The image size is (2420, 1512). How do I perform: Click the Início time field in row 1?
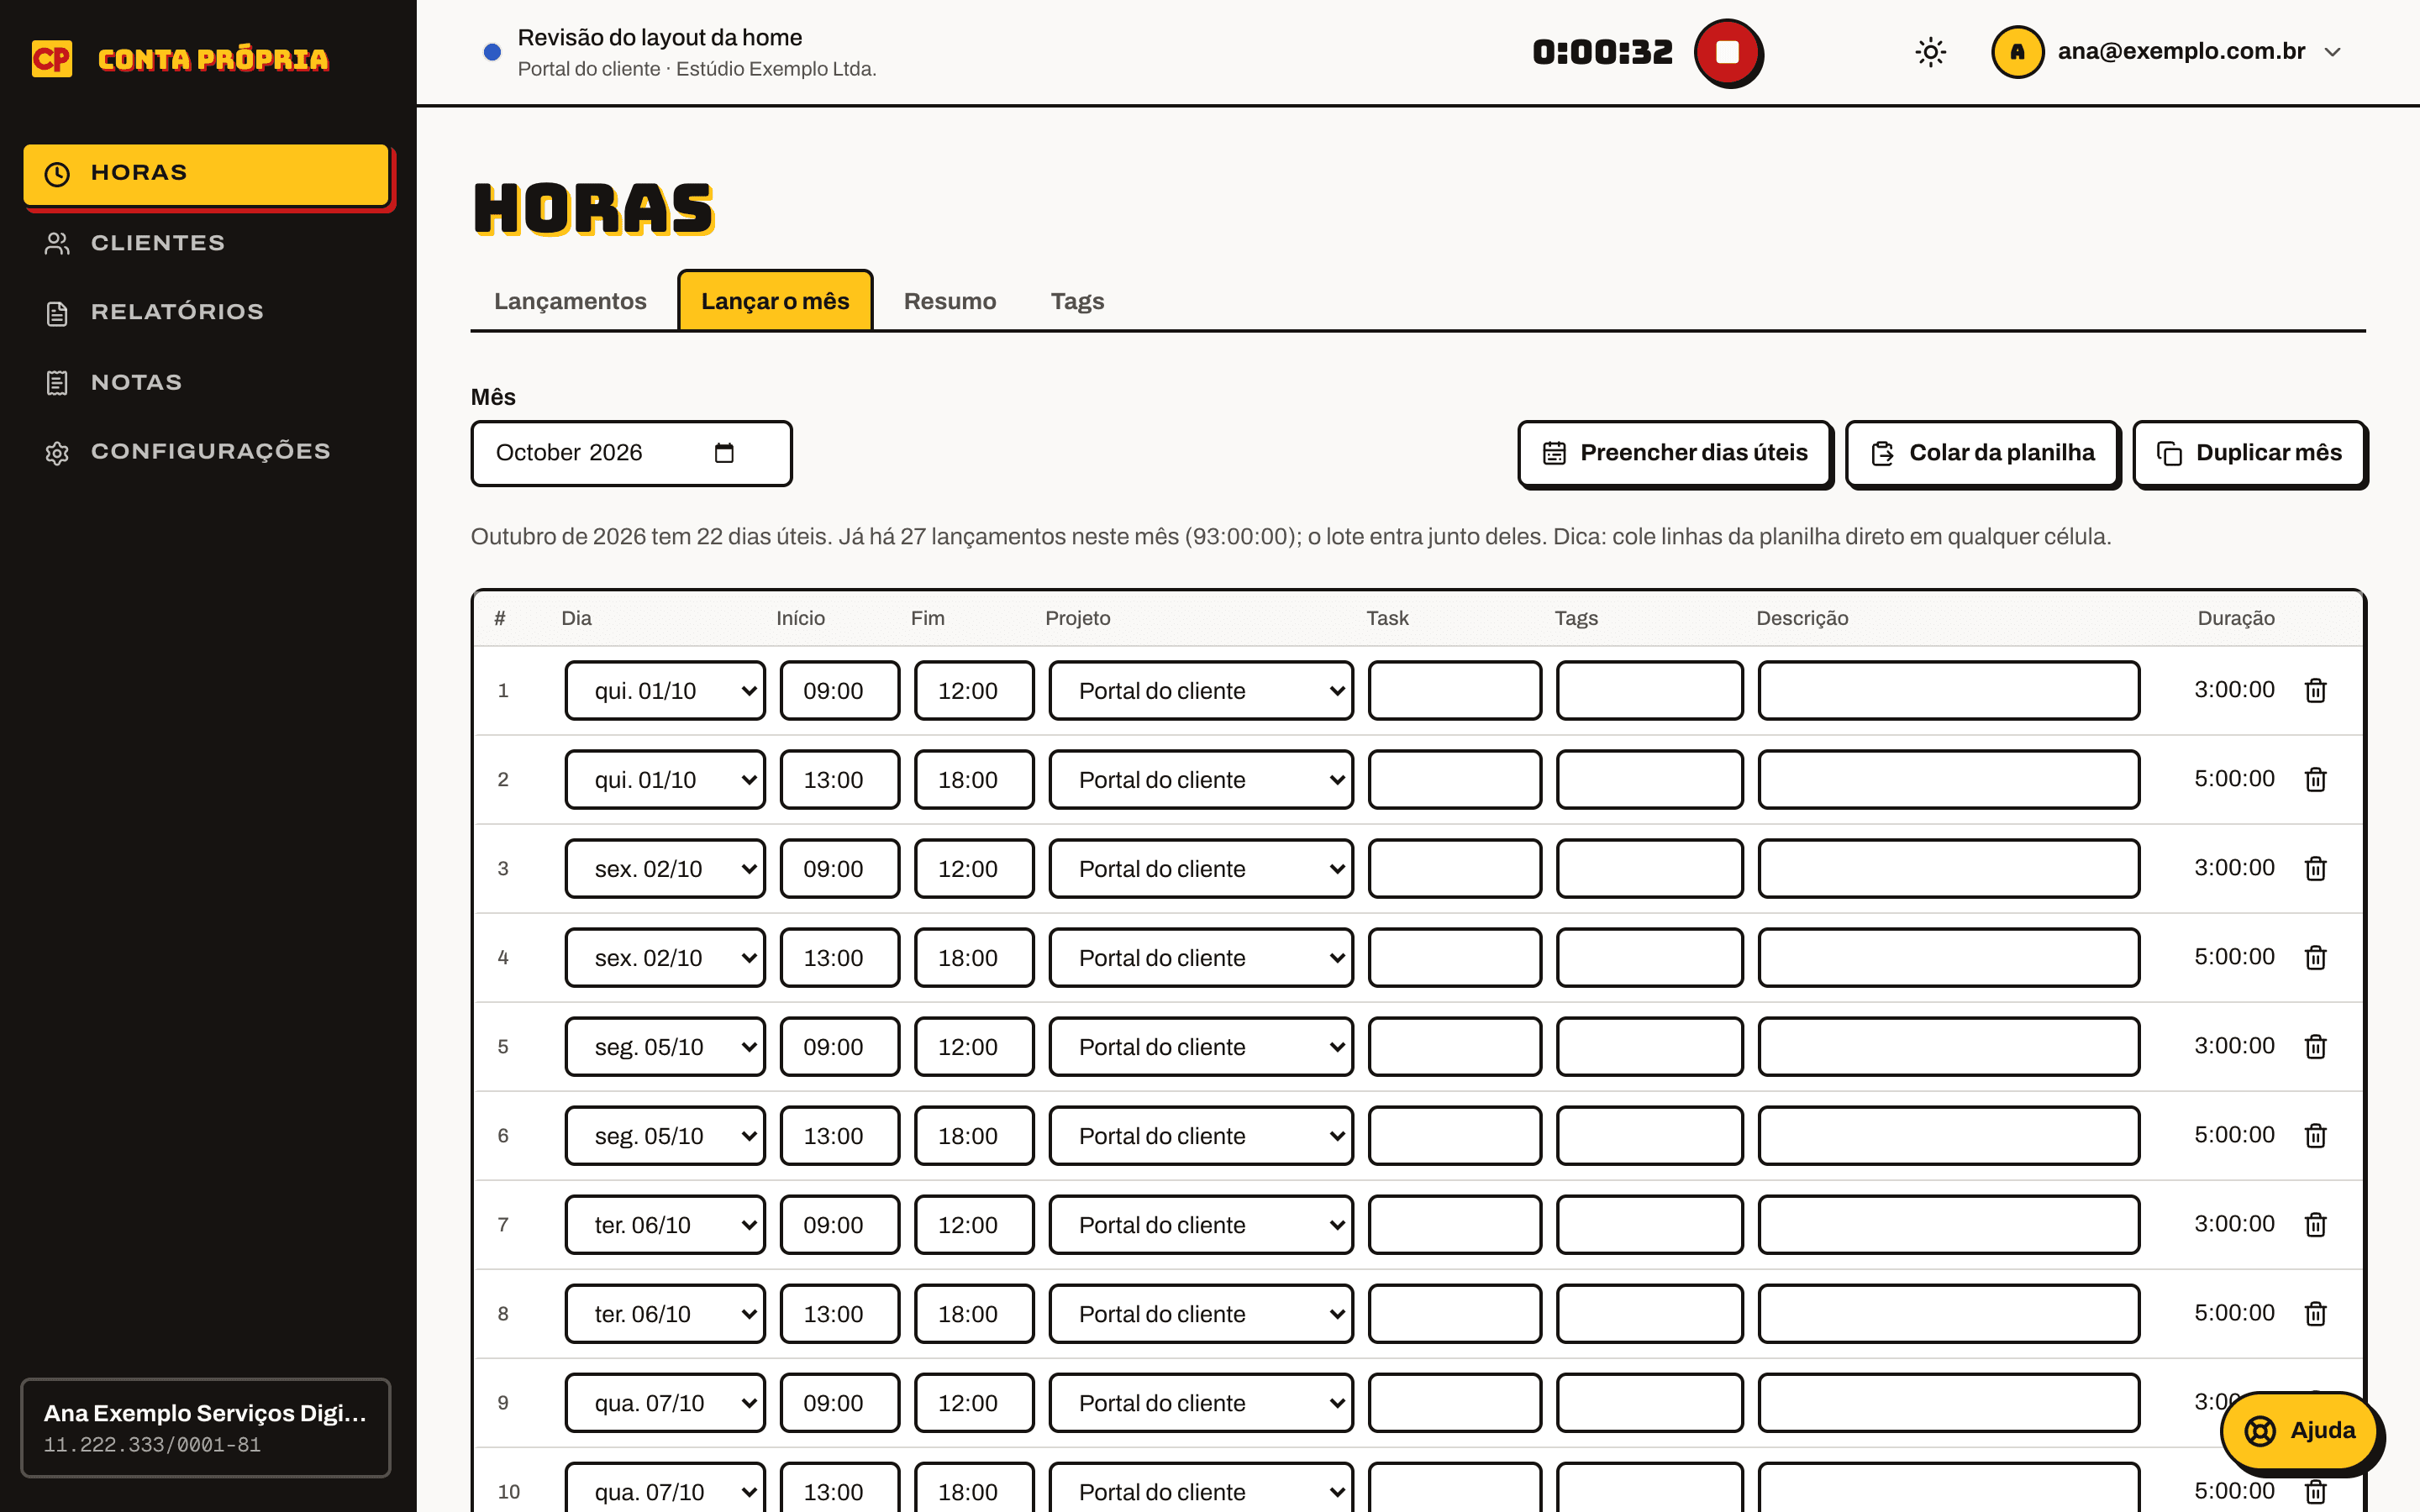point(839,690)
